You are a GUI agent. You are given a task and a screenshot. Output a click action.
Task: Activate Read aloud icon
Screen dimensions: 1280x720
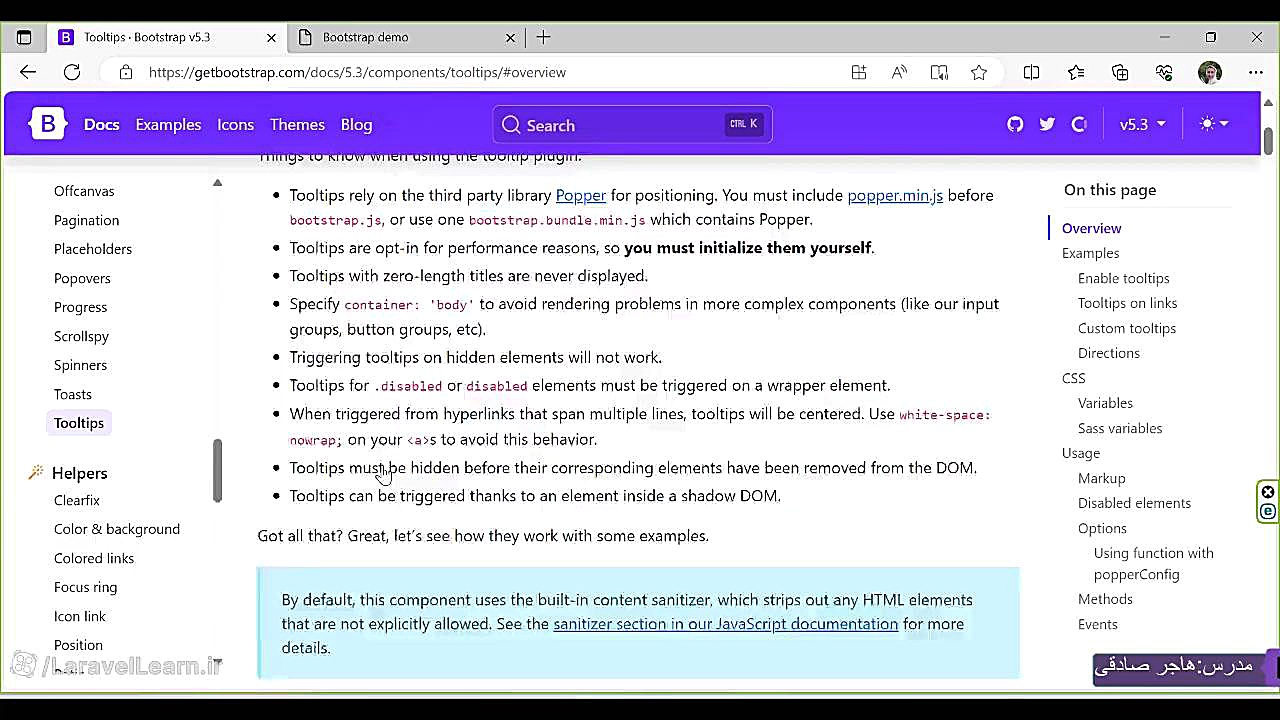pyautogui.click(x=899, y=72)
